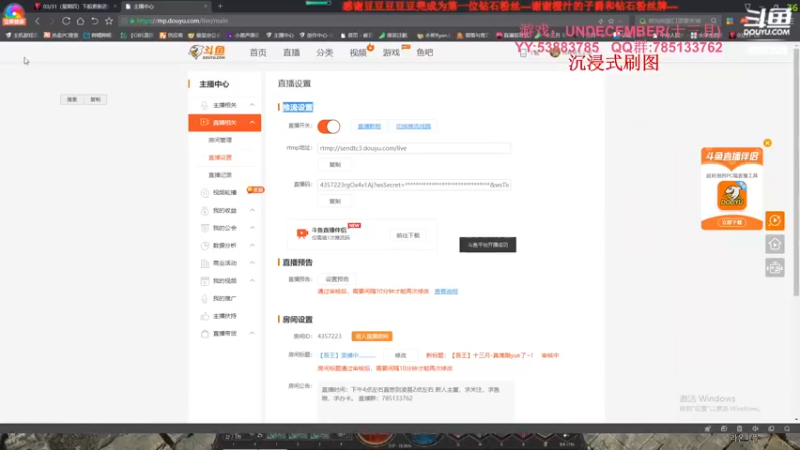
Task: Click the gray robot icon on right edge
Action: click(x=774, y=267)
